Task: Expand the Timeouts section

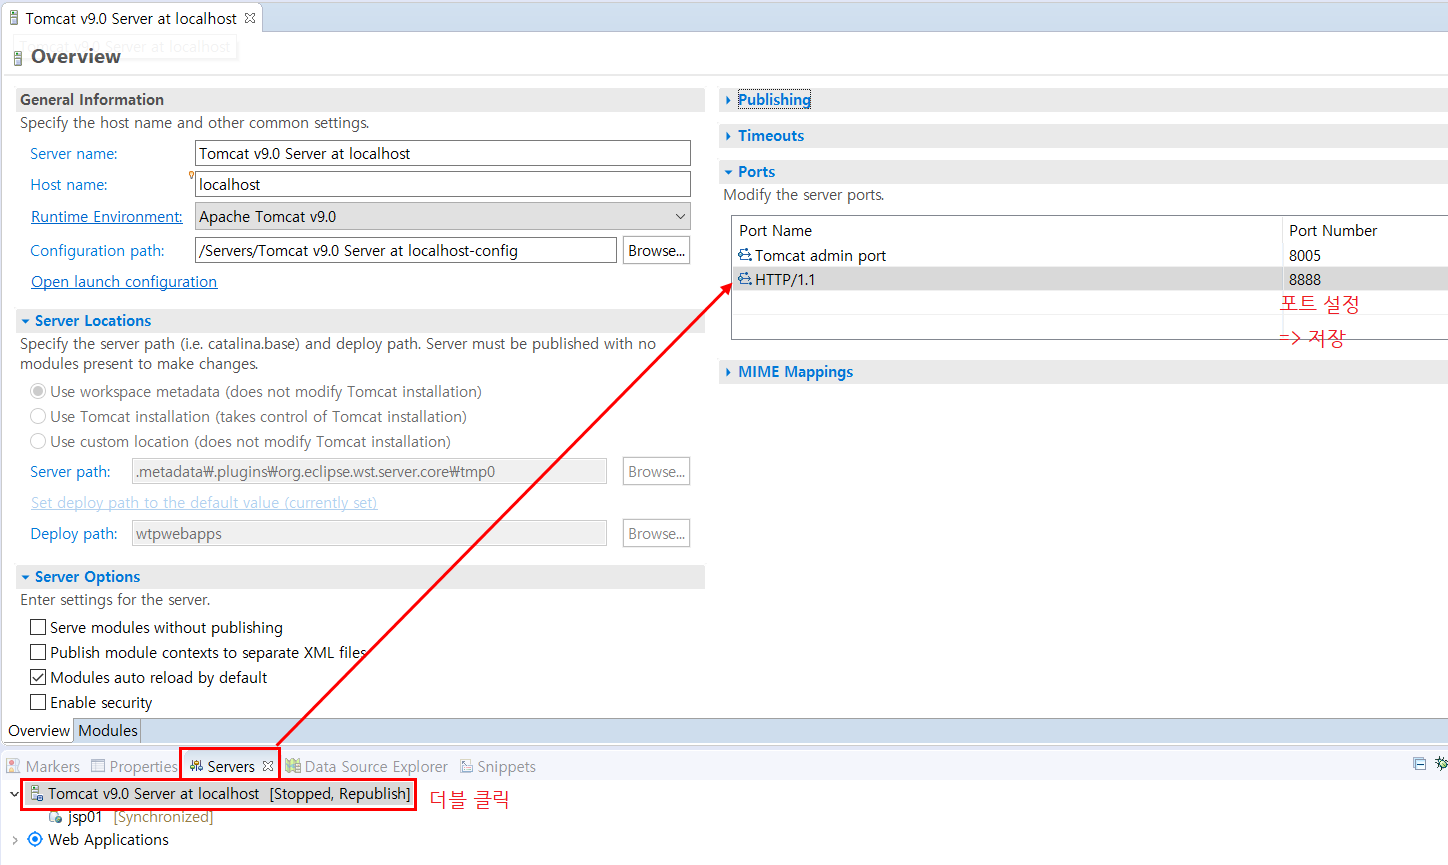Action: pos(728,136)
